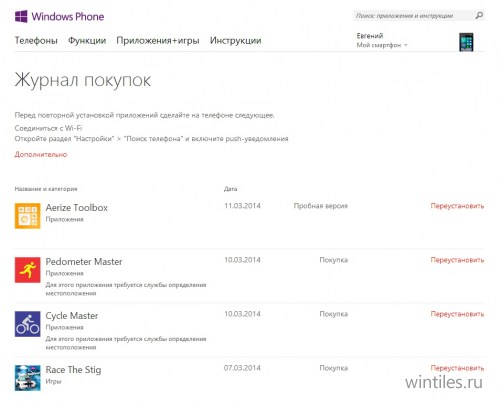Click Покупка in the Pedometer Master row
This screenshot has width=500, height=405.
[333, 260]
